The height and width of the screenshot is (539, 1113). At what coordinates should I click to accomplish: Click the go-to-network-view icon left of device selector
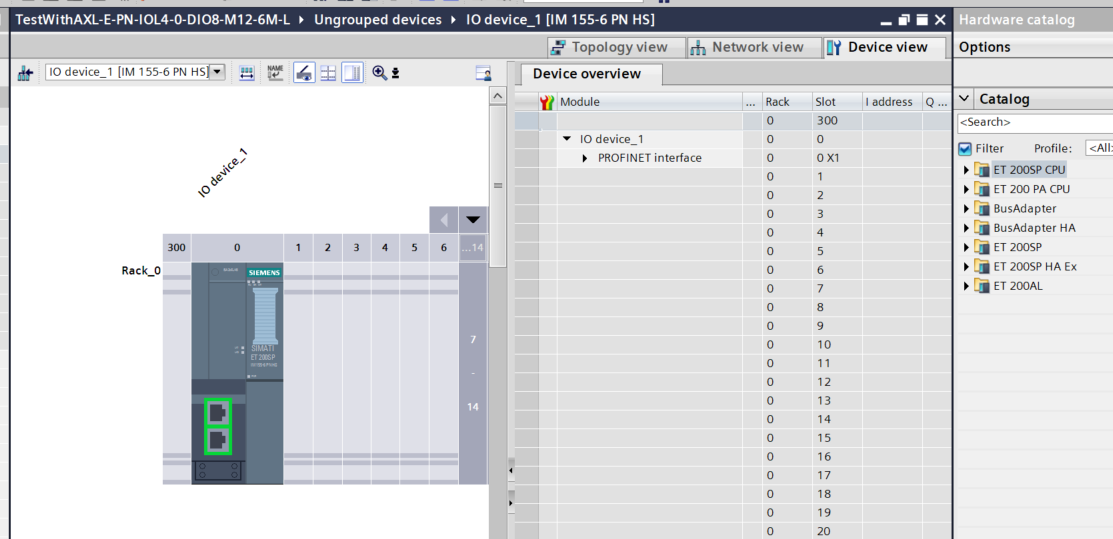tap(26, 73)
